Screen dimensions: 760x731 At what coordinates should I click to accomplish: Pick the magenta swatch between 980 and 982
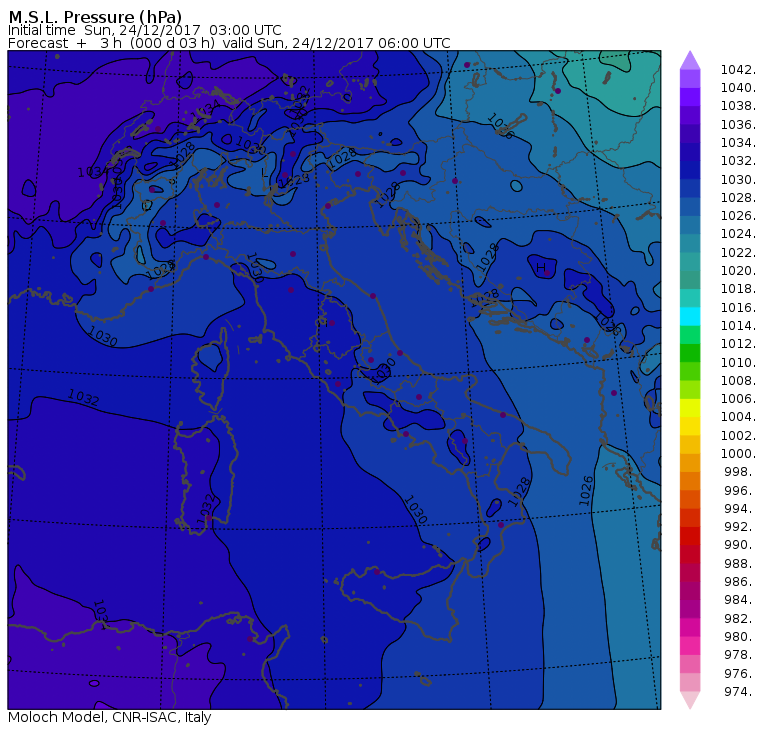tap(690, 628)
